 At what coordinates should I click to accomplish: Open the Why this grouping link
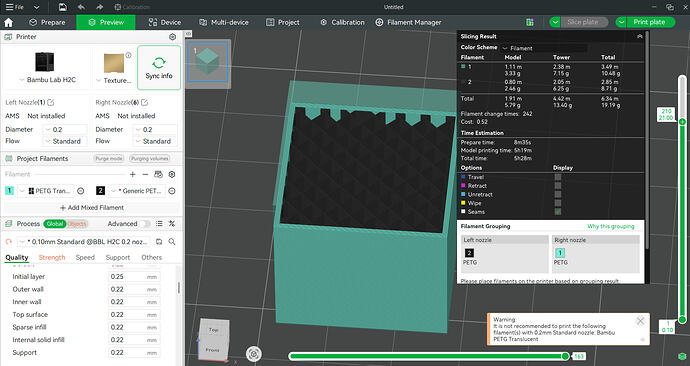[611, 226]
